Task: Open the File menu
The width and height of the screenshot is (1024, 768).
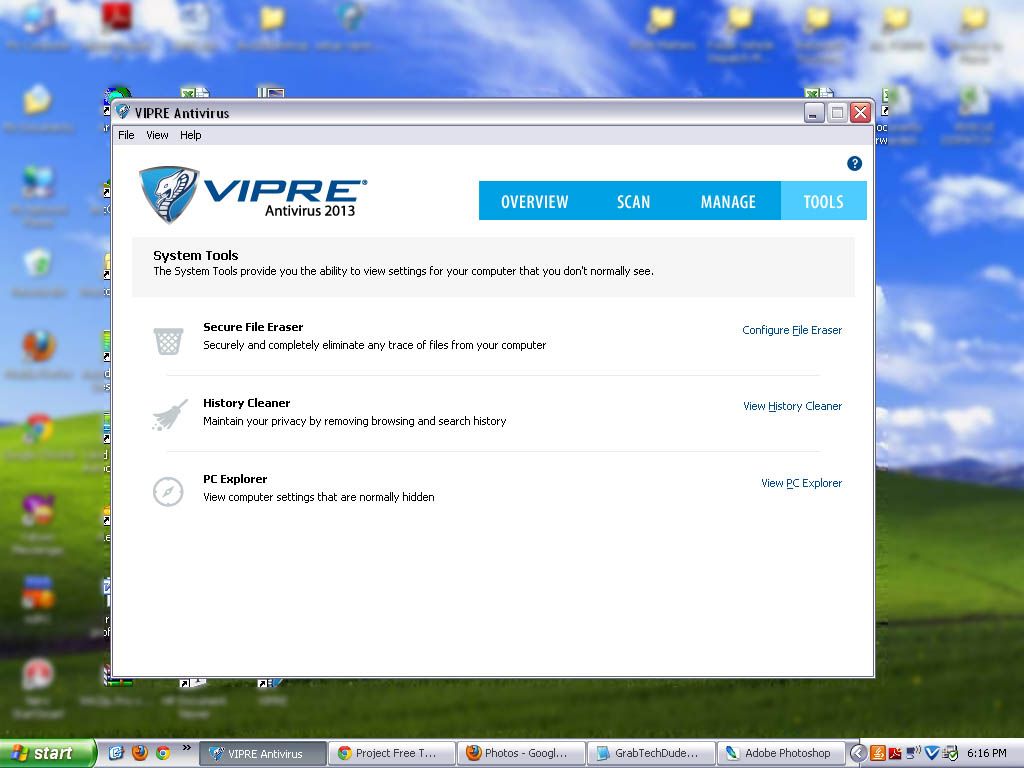Action: pos(126,135)
